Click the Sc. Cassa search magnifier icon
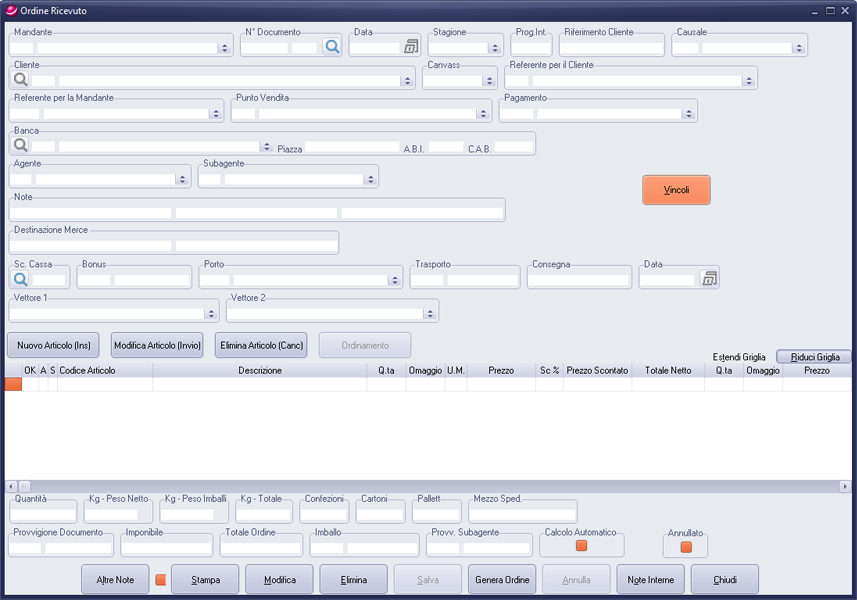 (x=20, y=280)
